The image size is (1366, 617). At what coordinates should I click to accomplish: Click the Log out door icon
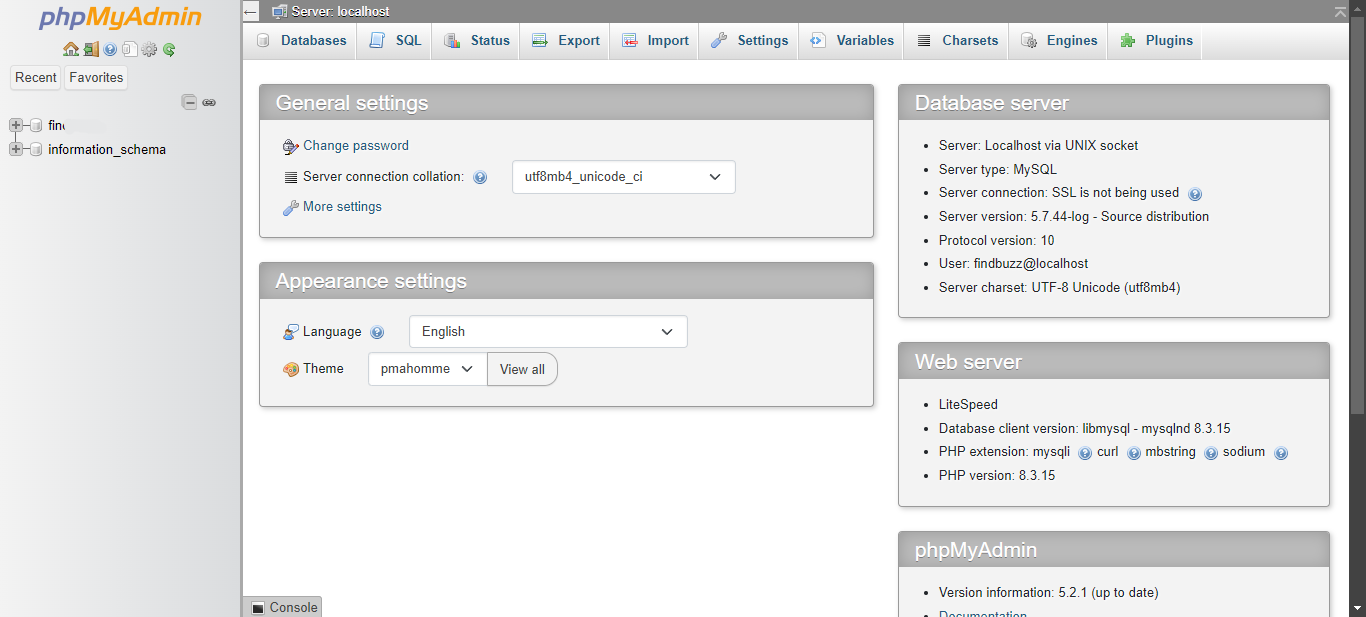coord(91,49)
